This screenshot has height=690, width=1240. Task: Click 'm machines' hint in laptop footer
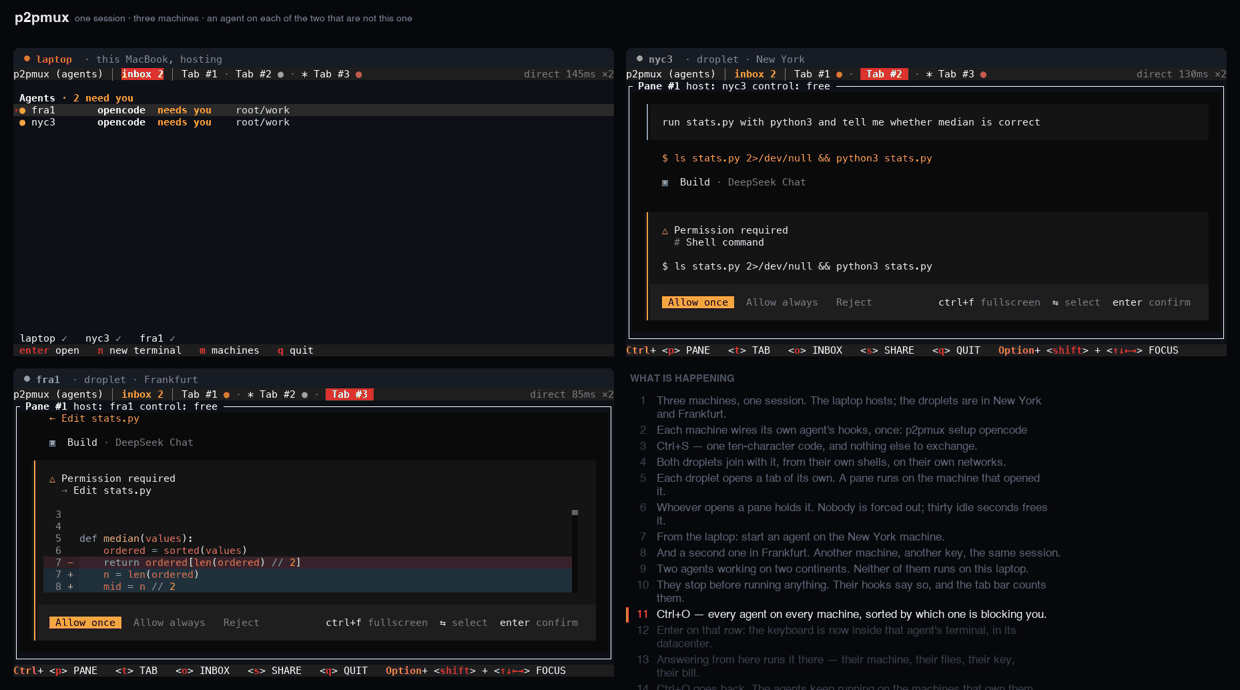click(x=229, y=350)
